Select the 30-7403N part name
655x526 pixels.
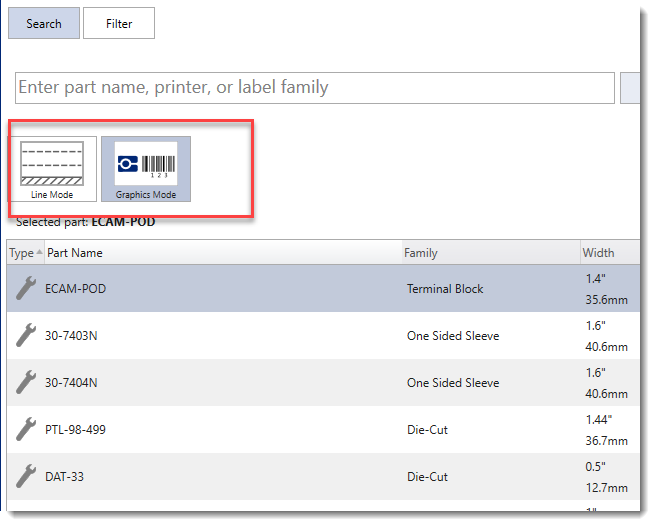tap(72, 336)
